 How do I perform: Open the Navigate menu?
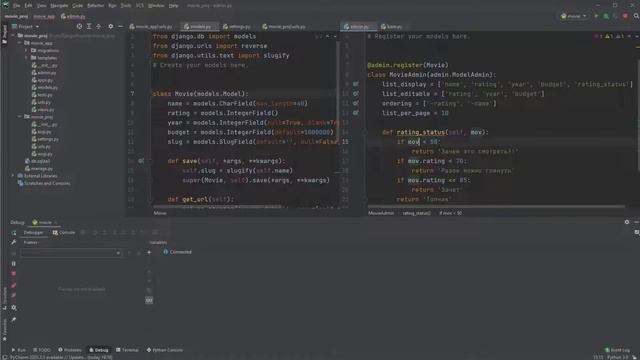(59, 6)
